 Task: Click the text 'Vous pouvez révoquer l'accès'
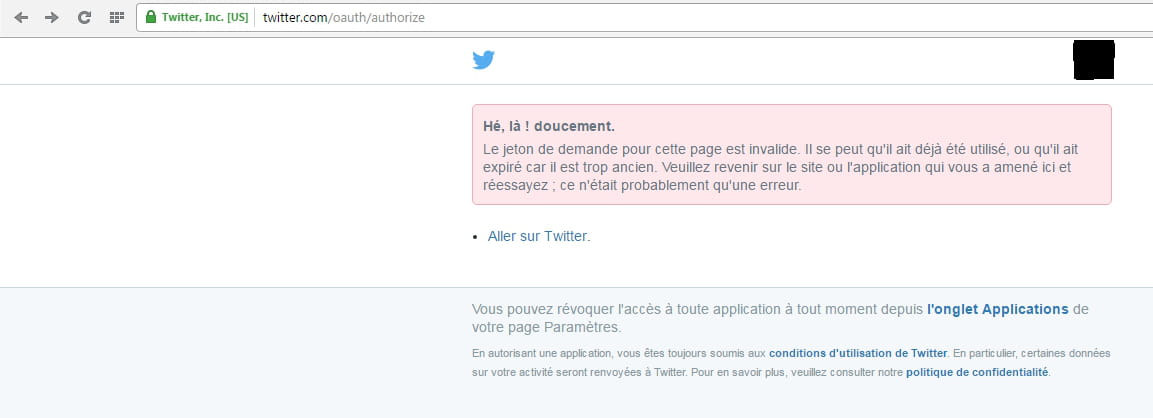565,309
